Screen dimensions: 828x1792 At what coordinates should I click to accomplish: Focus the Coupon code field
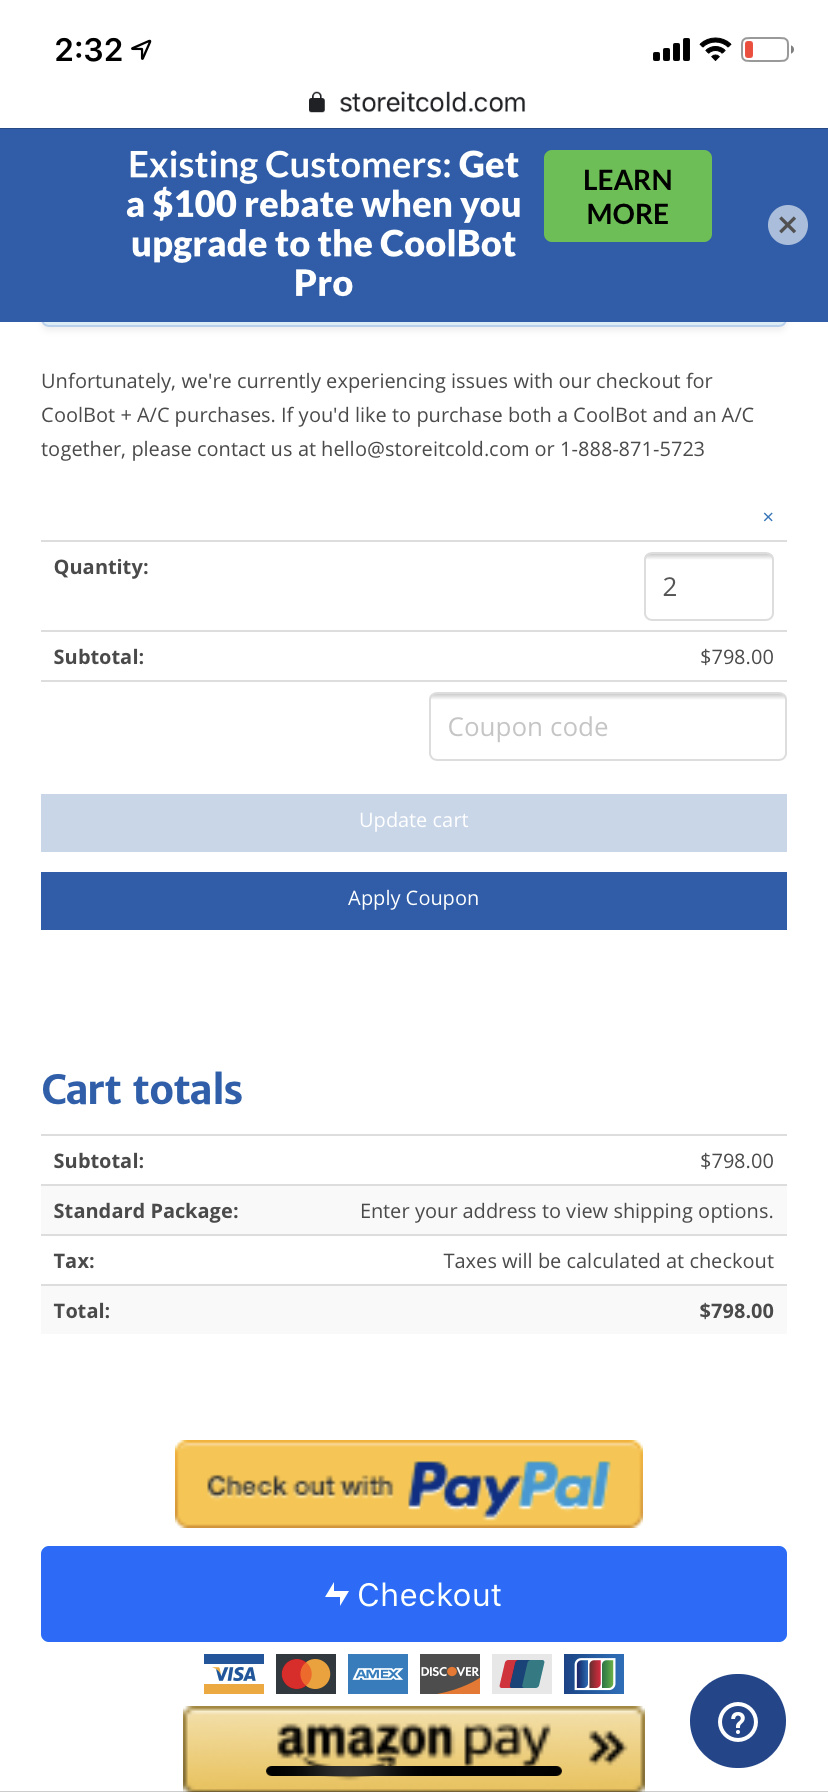608,727
